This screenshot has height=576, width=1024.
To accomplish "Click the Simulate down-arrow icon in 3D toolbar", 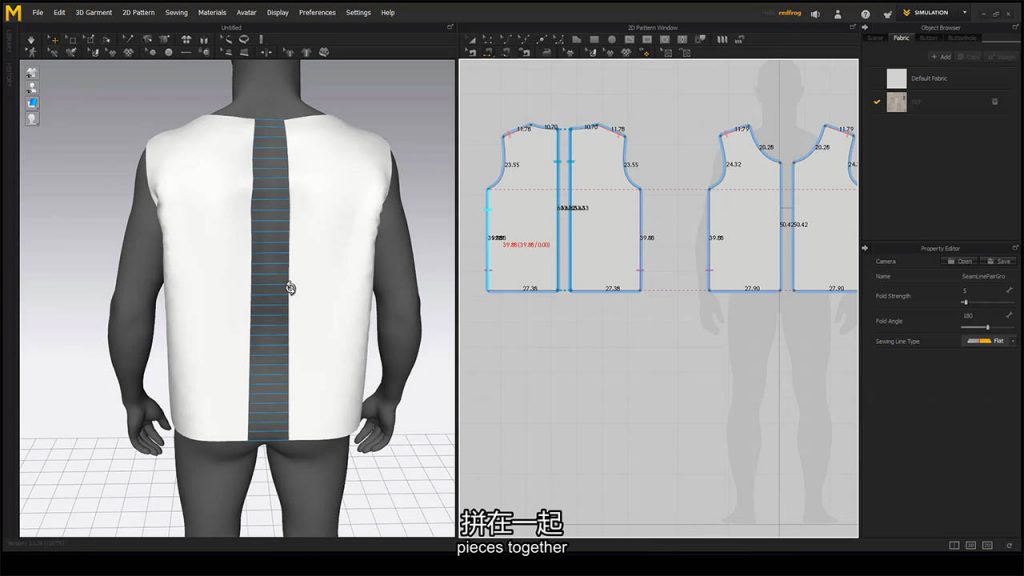I will pos(31,40).
